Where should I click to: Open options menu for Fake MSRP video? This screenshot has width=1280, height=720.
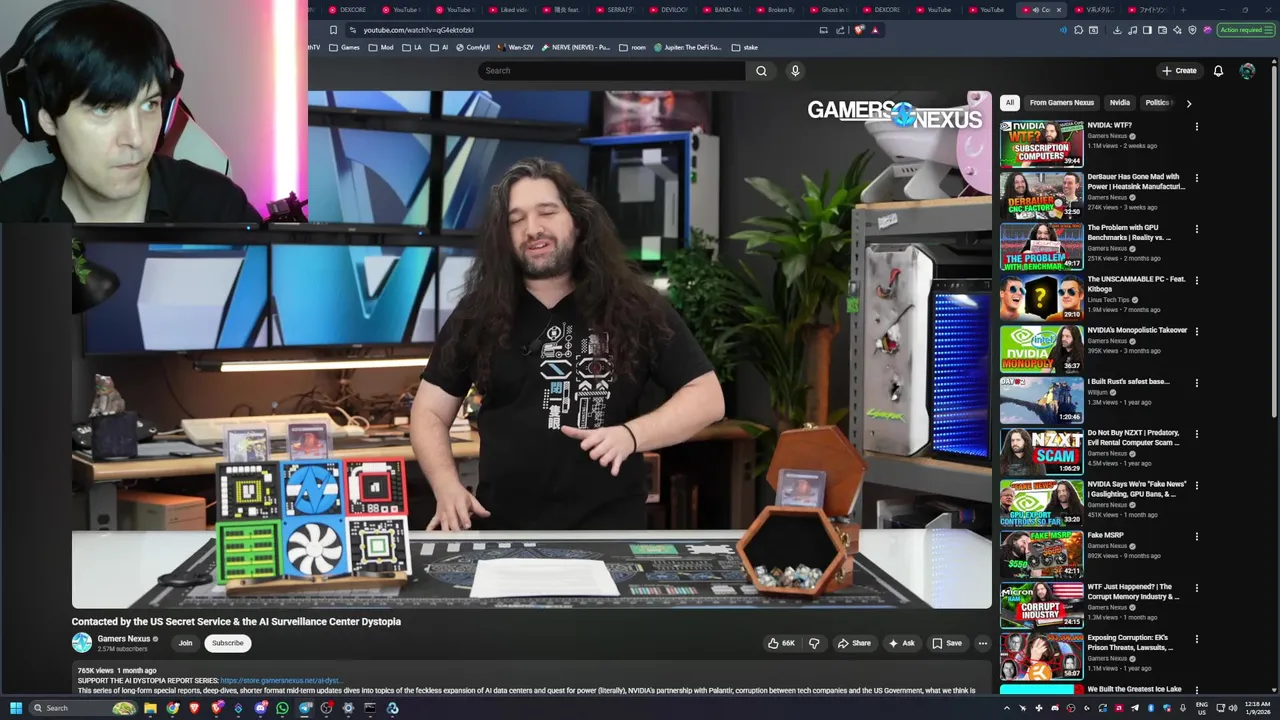click(x=1196, y=537)
